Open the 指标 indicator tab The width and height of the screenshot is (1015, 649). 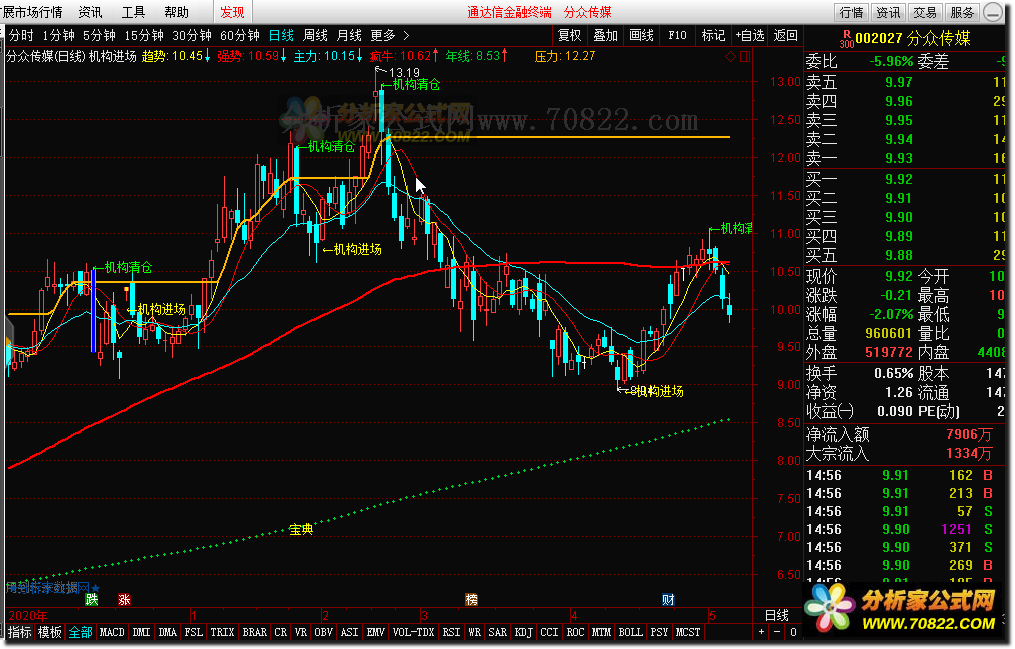[19, 632]
